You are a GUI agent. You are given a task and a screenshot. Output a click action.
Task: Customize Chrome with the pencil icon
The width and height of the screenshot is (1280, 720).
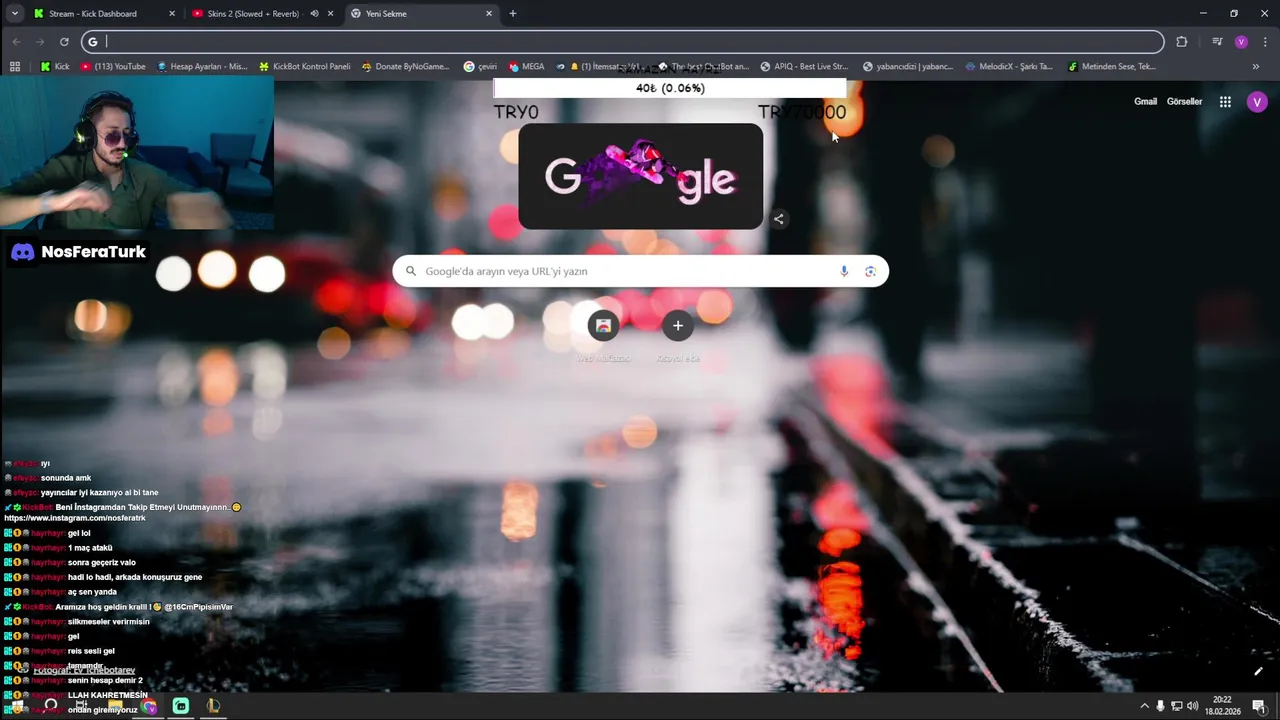click(x=1258, y=671)
